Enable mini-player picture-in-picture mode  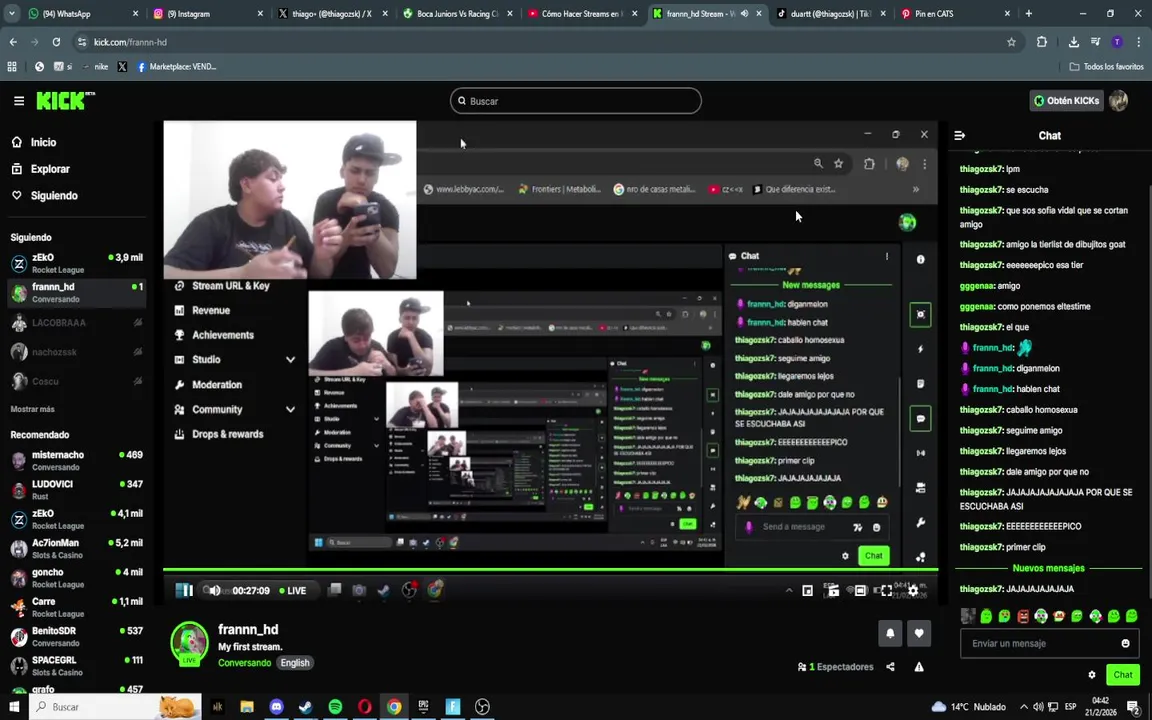(x=807, y=590)
